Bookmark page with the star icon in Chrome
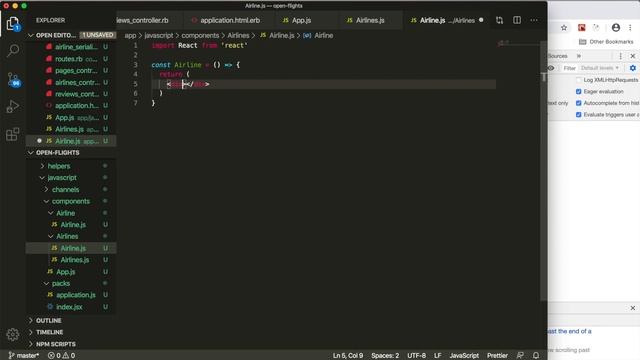 point(564,28)
